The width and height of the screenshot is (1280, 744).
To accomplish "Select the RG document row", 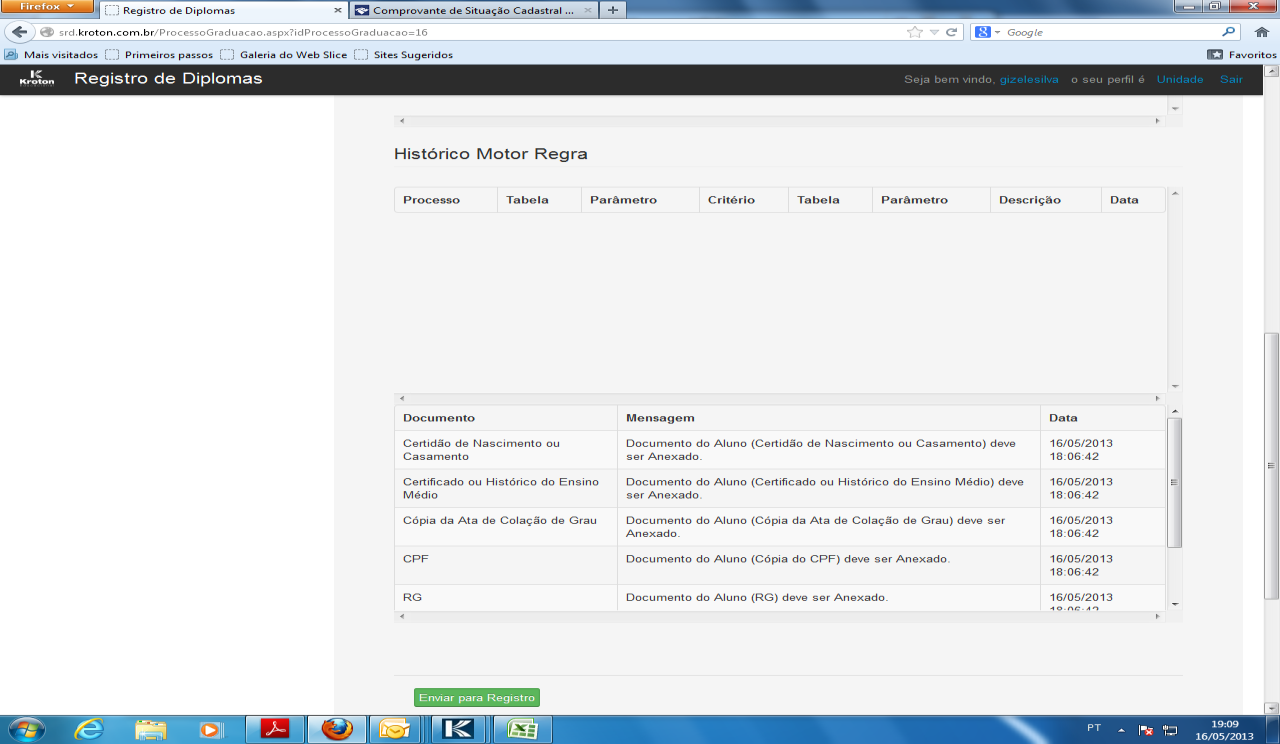I will (x=780, y=598).
